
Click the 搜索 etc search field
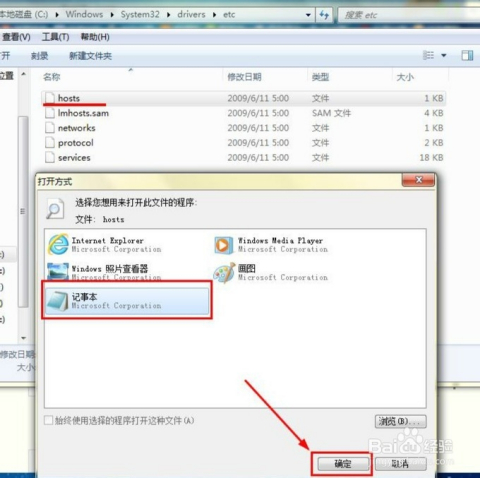pos(409,15)
